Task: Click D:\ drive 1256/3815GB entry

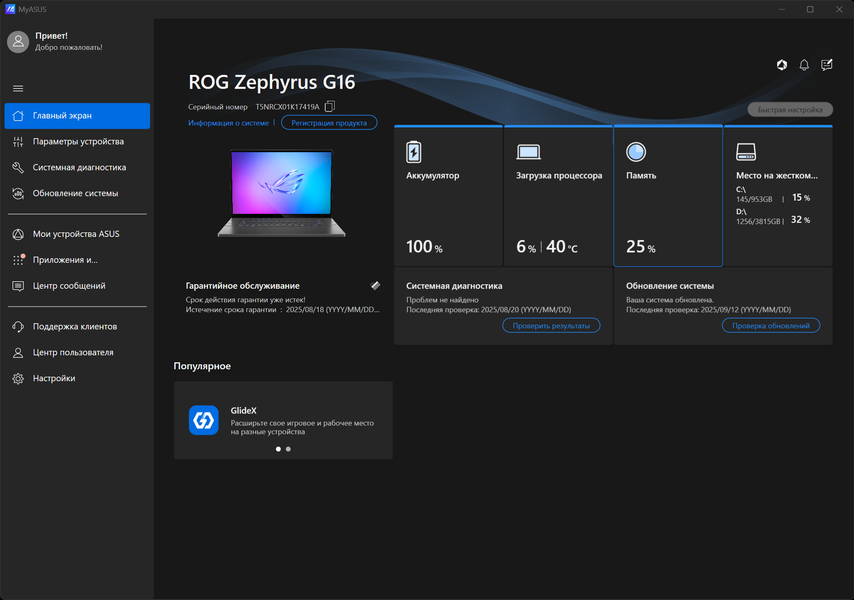Action: tap(773, 216)
